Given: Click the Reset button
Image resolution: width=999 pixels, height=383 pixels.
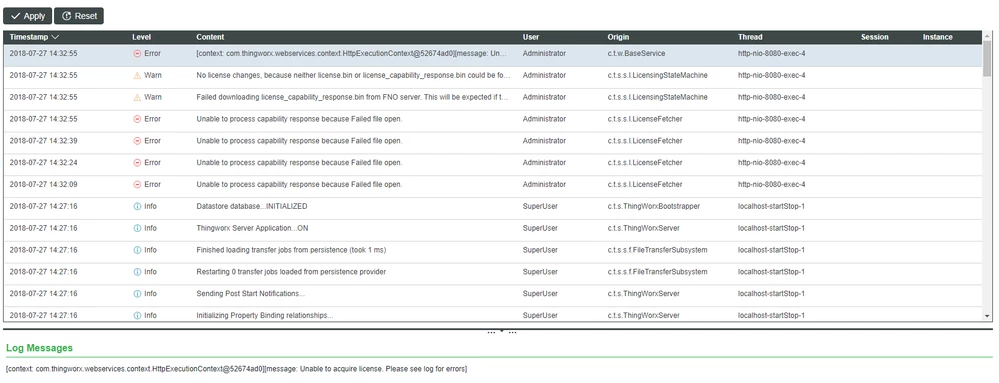Looking at the screenshot, I should click(x=78, y=16).
